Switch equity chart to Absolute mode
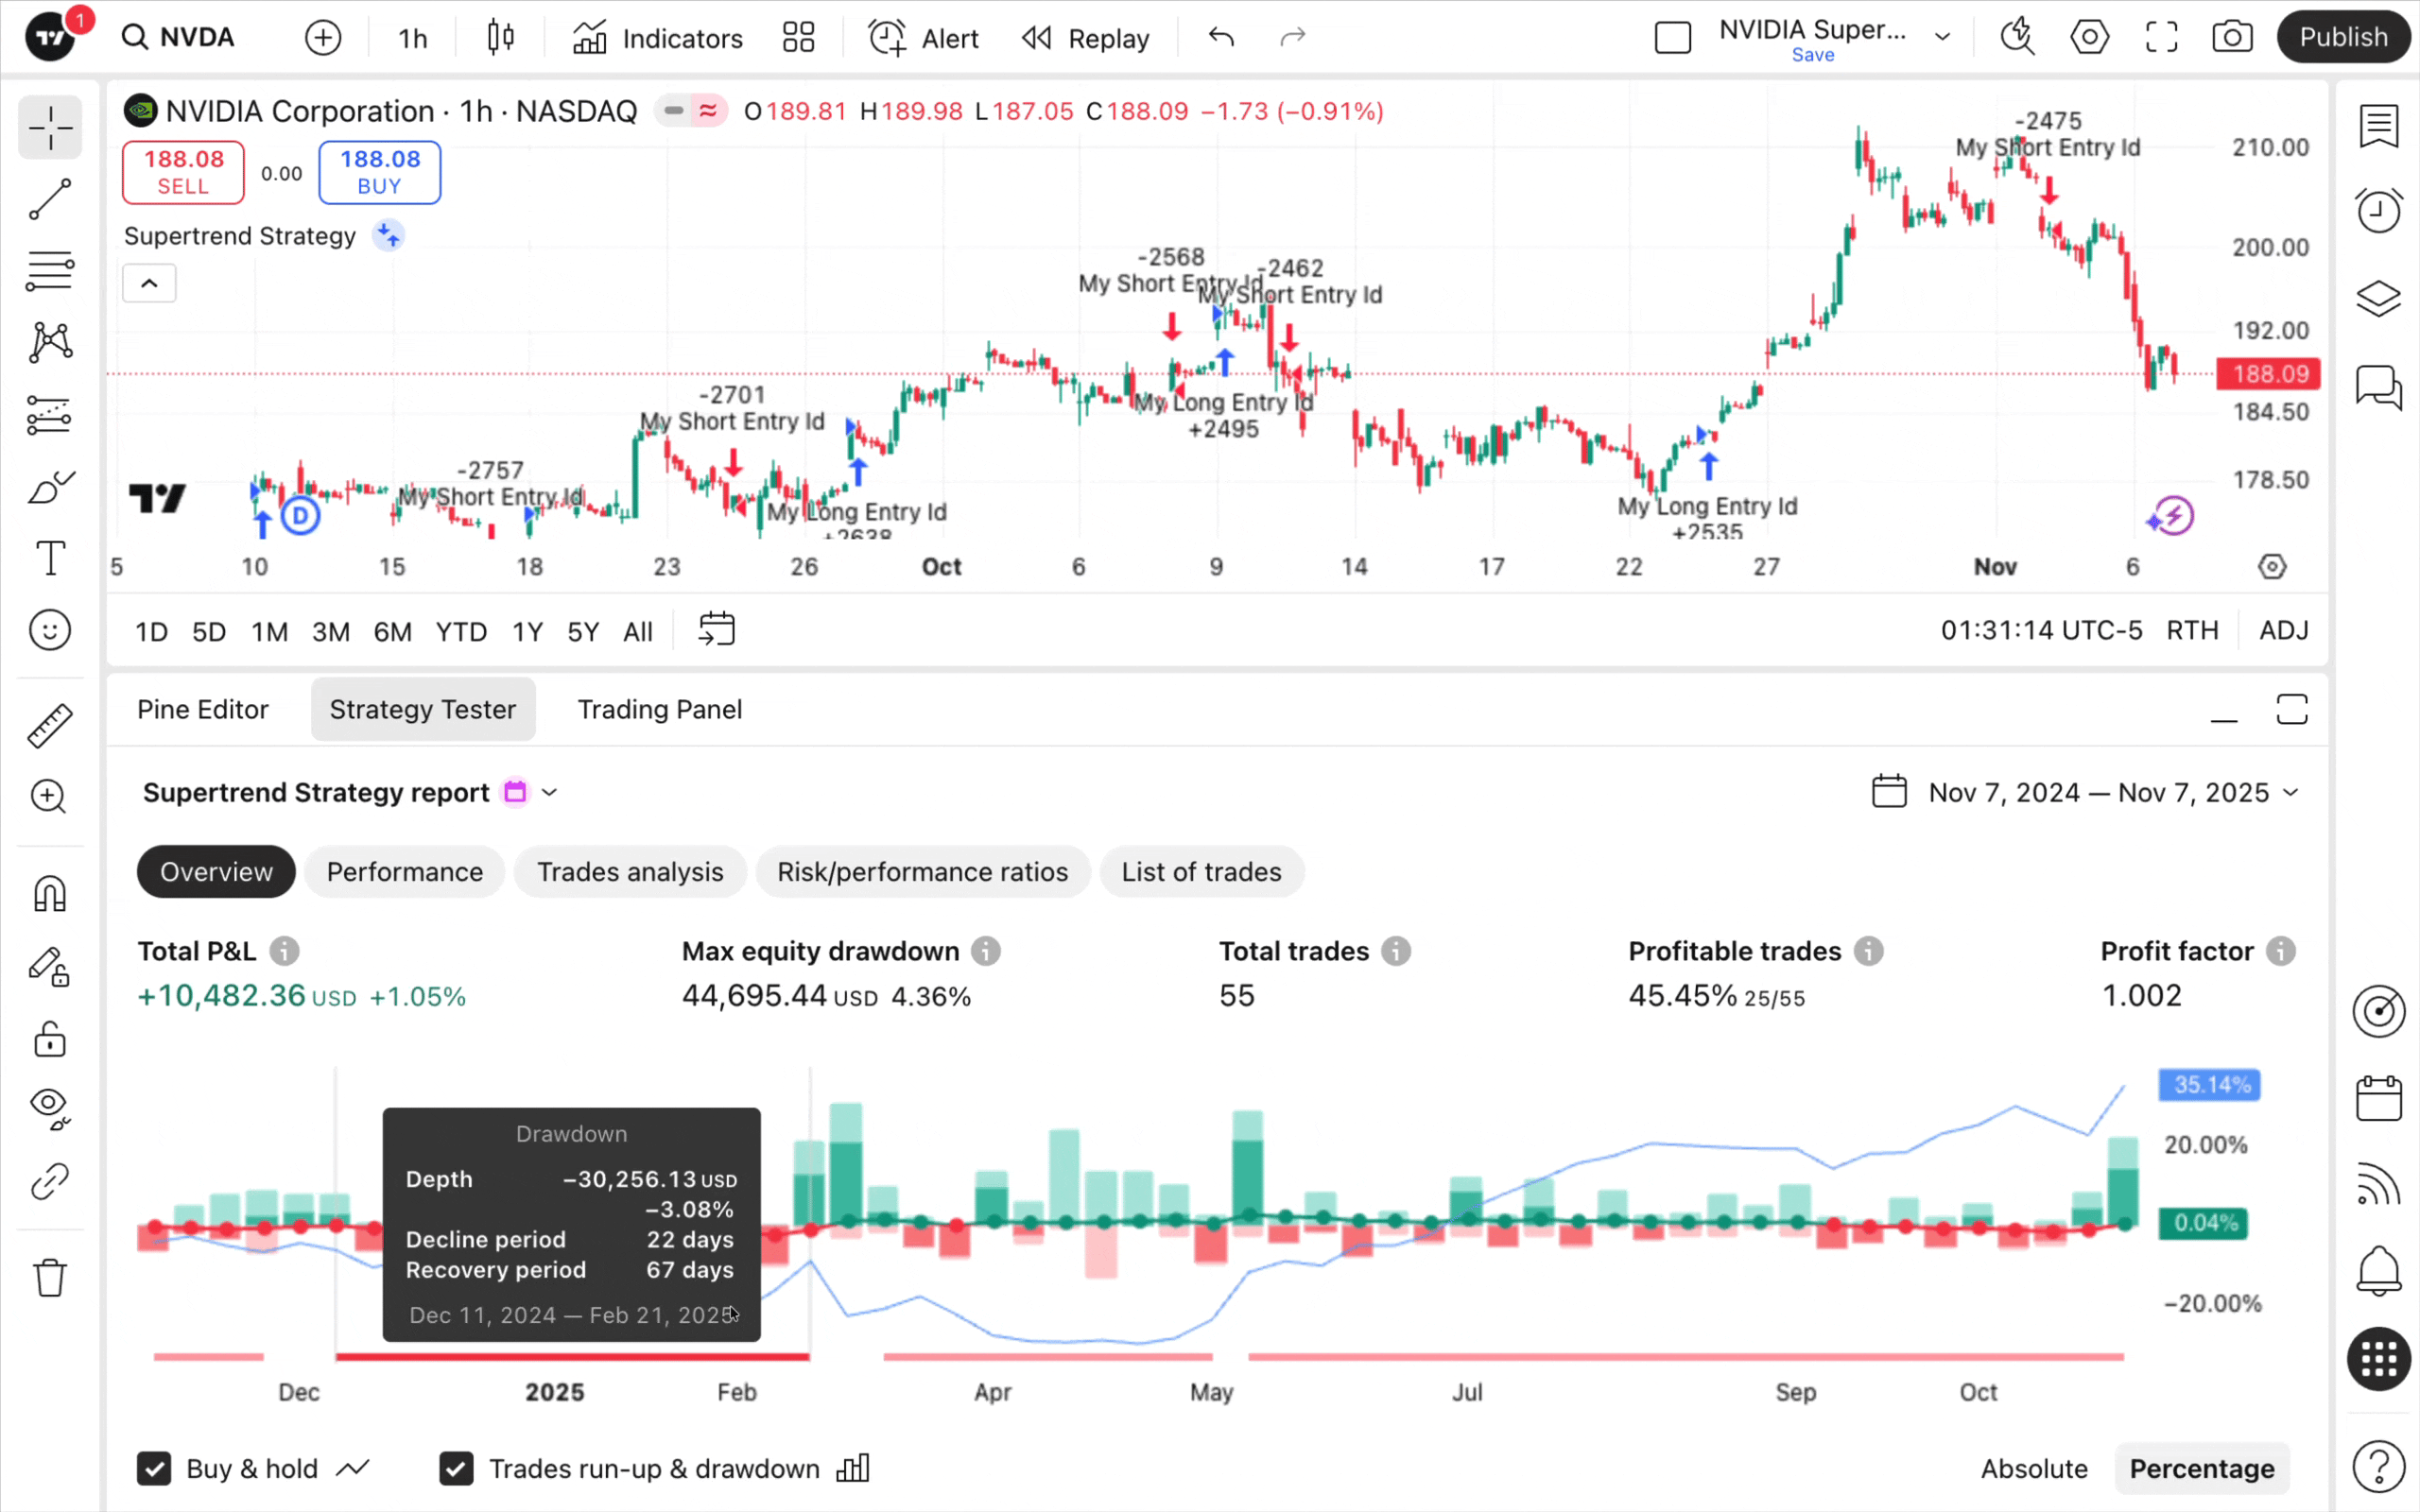Image resolution: width=2420 pixels, height=1512 pixels. 2033,1468
